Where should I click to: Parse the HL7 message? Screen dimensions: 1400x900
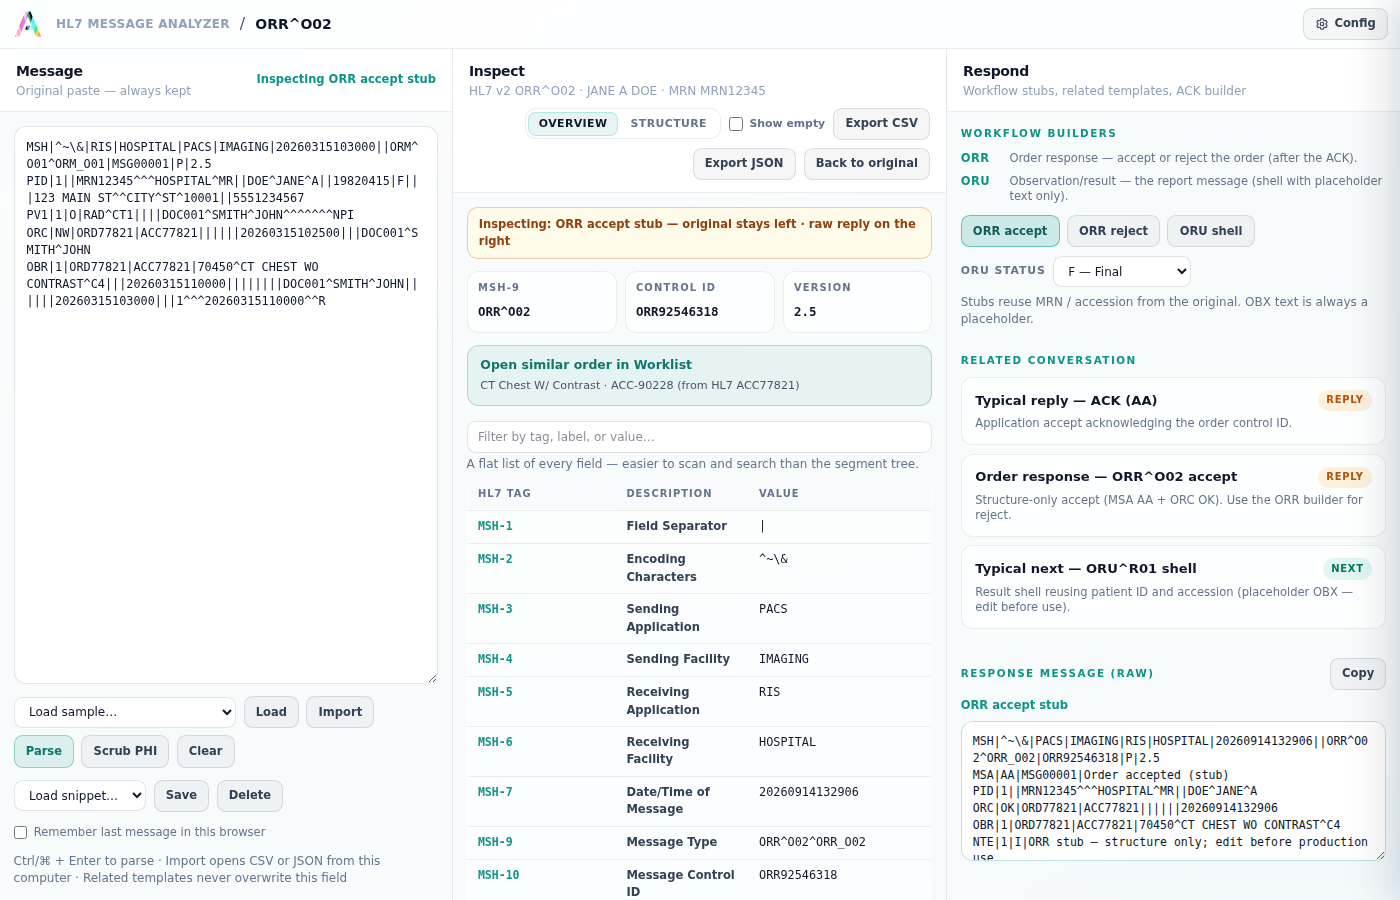click(x=44, y=751)
